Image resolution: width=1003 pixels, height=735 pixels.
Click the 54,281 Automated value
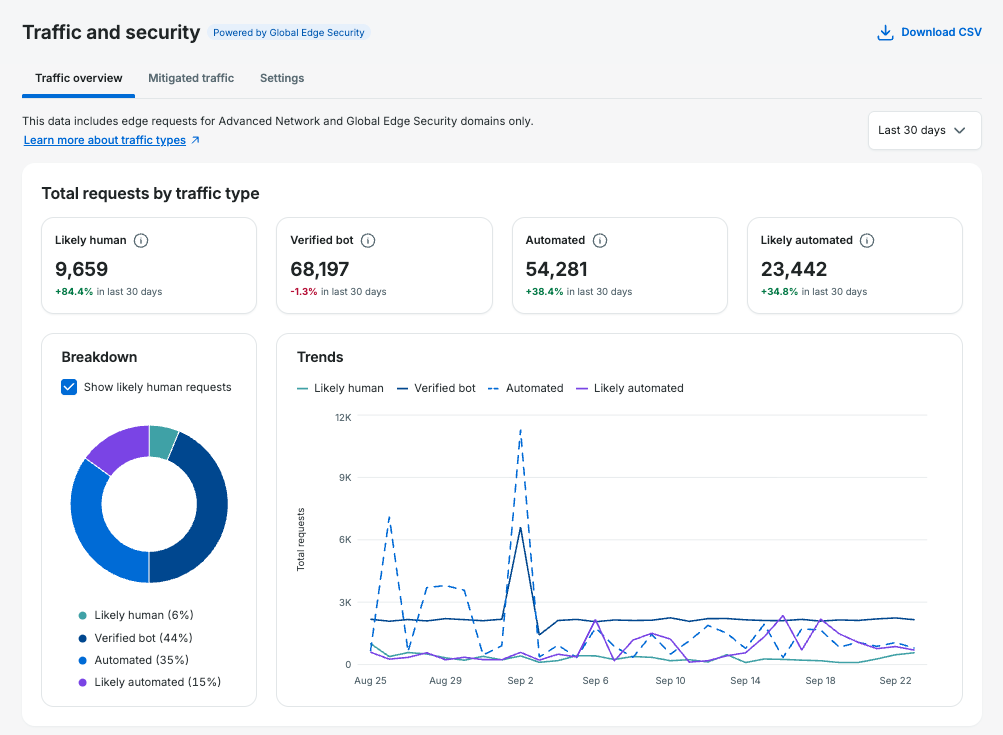557,269
